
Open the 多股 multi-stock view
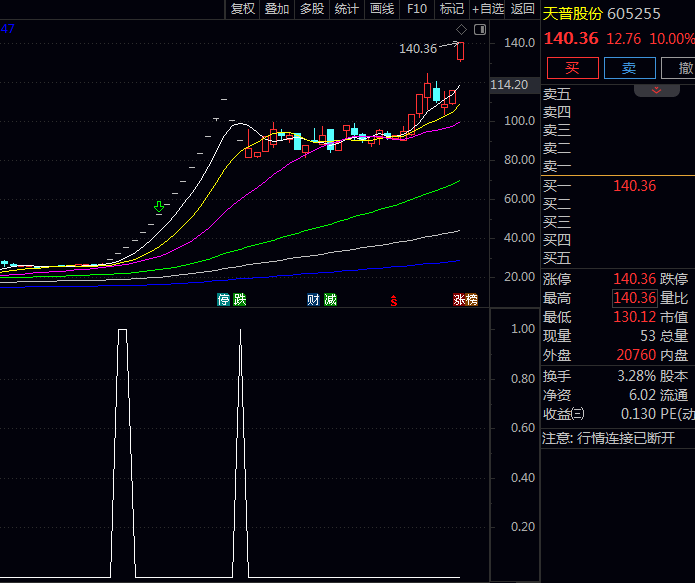312,9
